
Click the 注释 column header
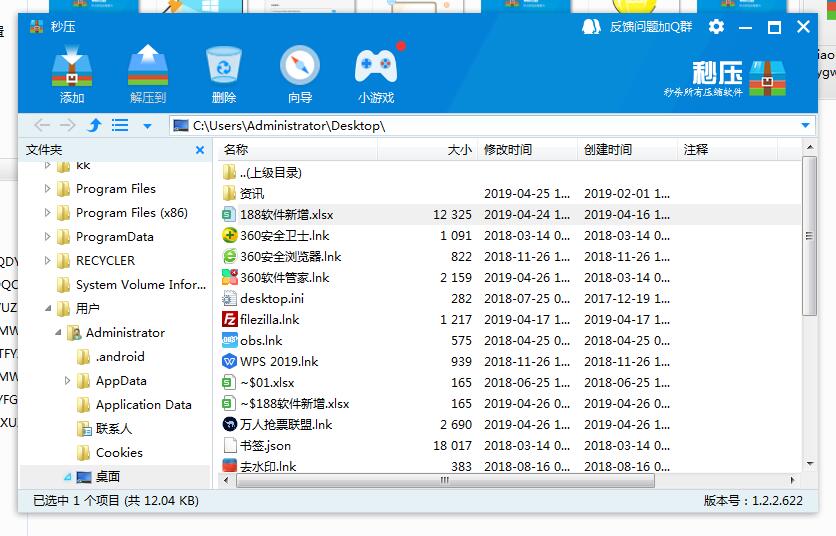[x=727, y=150]
